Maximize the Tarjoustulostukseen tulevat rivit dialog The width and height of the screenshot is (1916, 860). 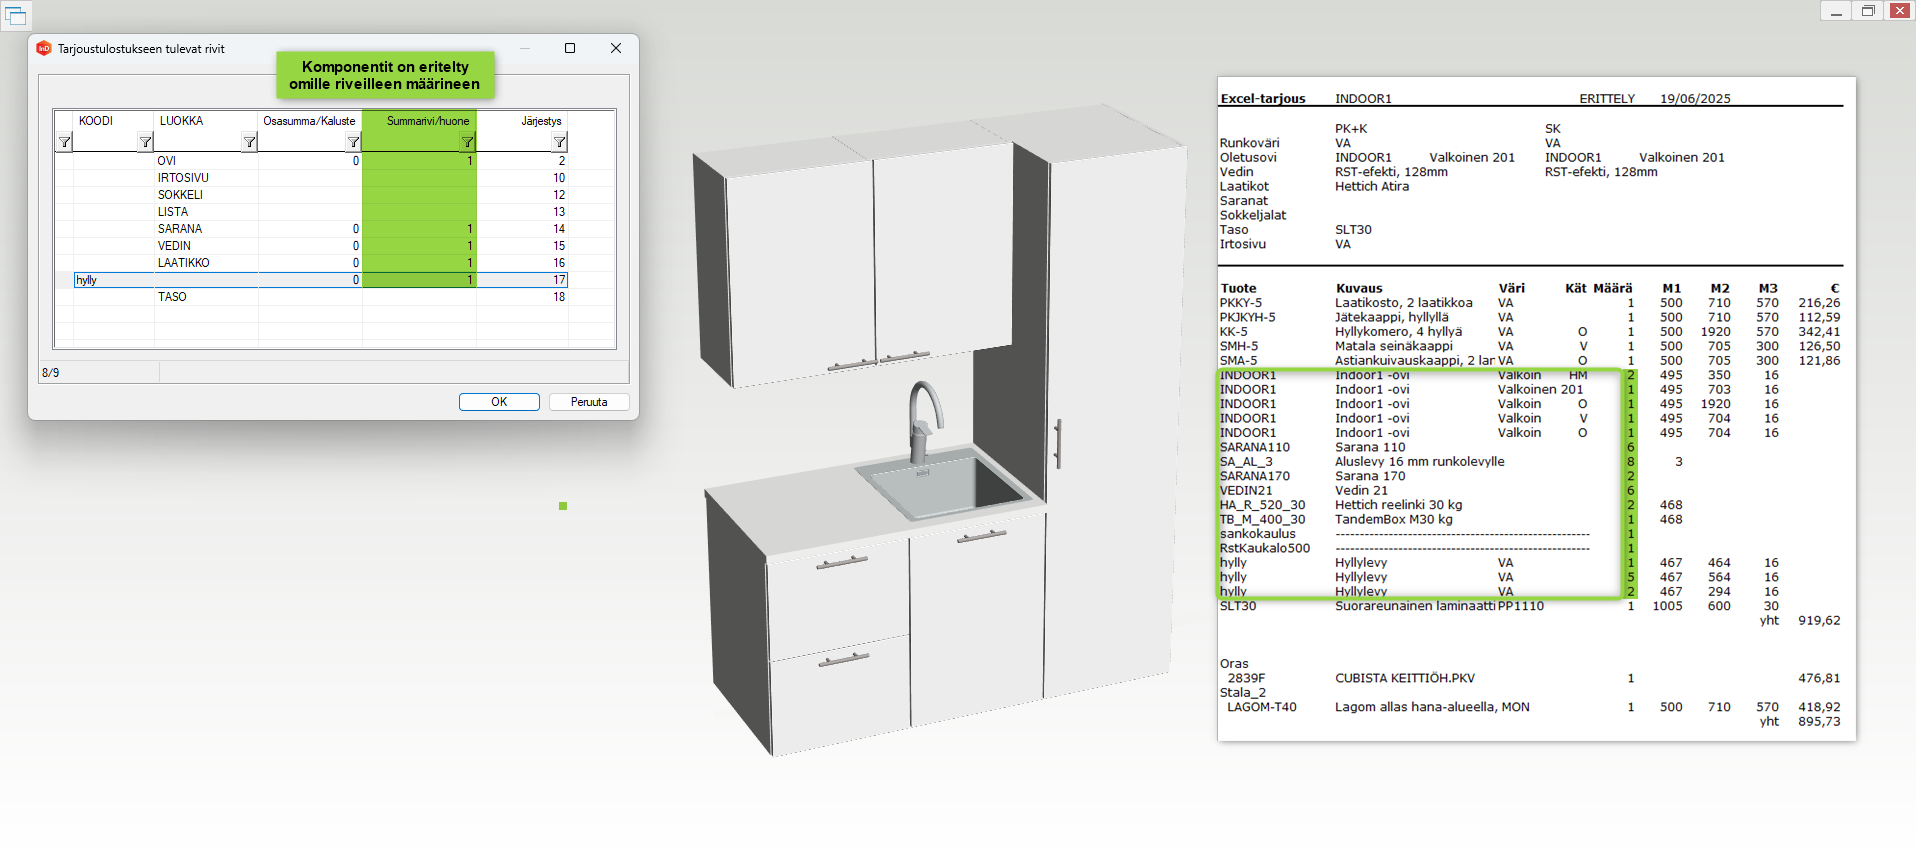coord(570,48)
